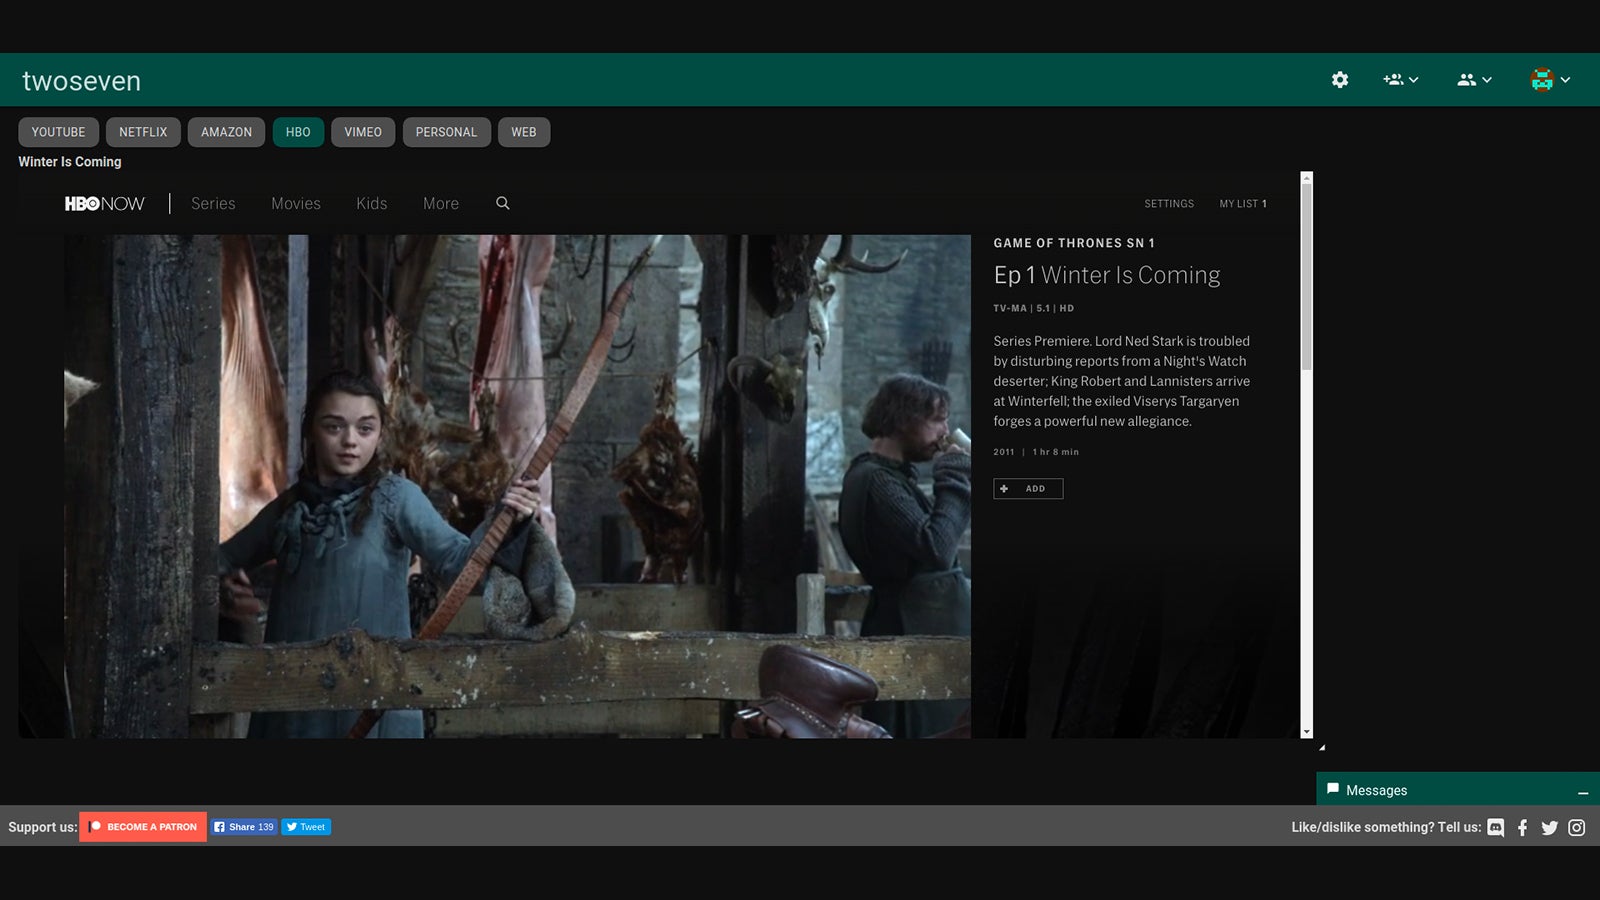The height and width of the screenshot is (900, 1600).
Task: Select the Netflix source tab
Action: [143, 132]
